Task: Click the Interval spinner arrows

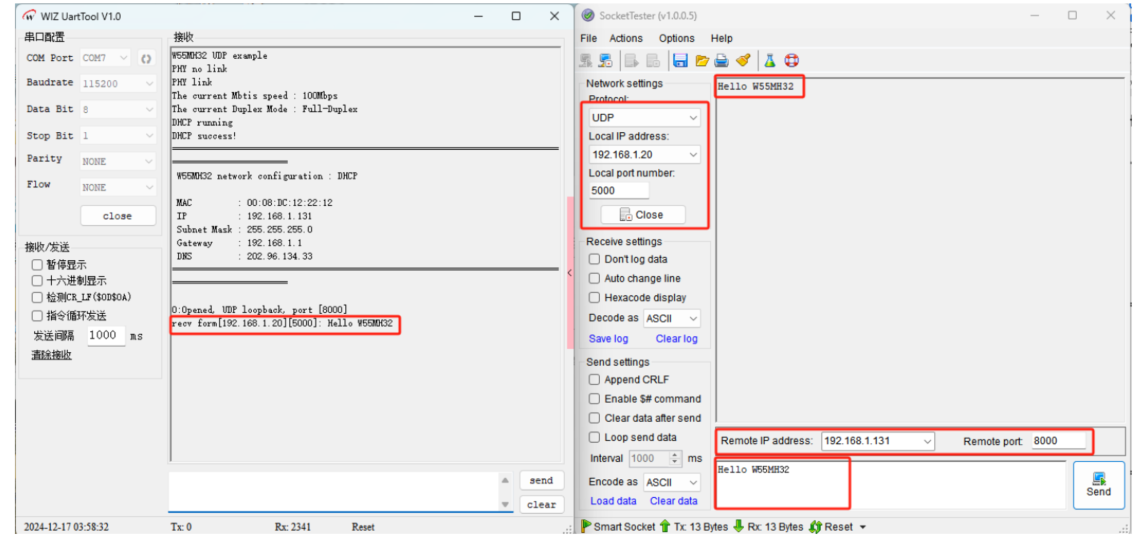Action: tap(675, 458)
